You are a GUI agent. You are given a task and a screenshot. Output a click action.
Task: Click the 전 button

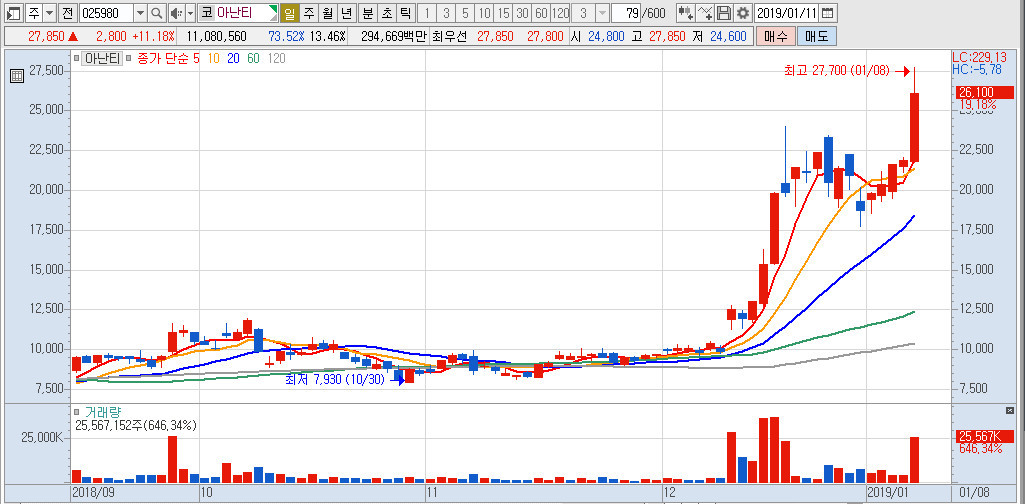67,12
